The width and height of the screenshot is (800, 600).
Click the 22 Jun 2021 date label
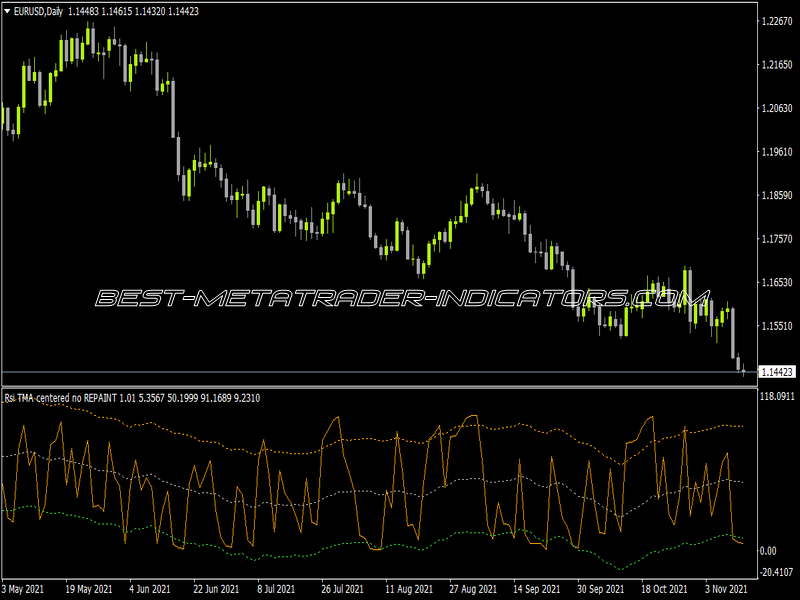point(216,589)
